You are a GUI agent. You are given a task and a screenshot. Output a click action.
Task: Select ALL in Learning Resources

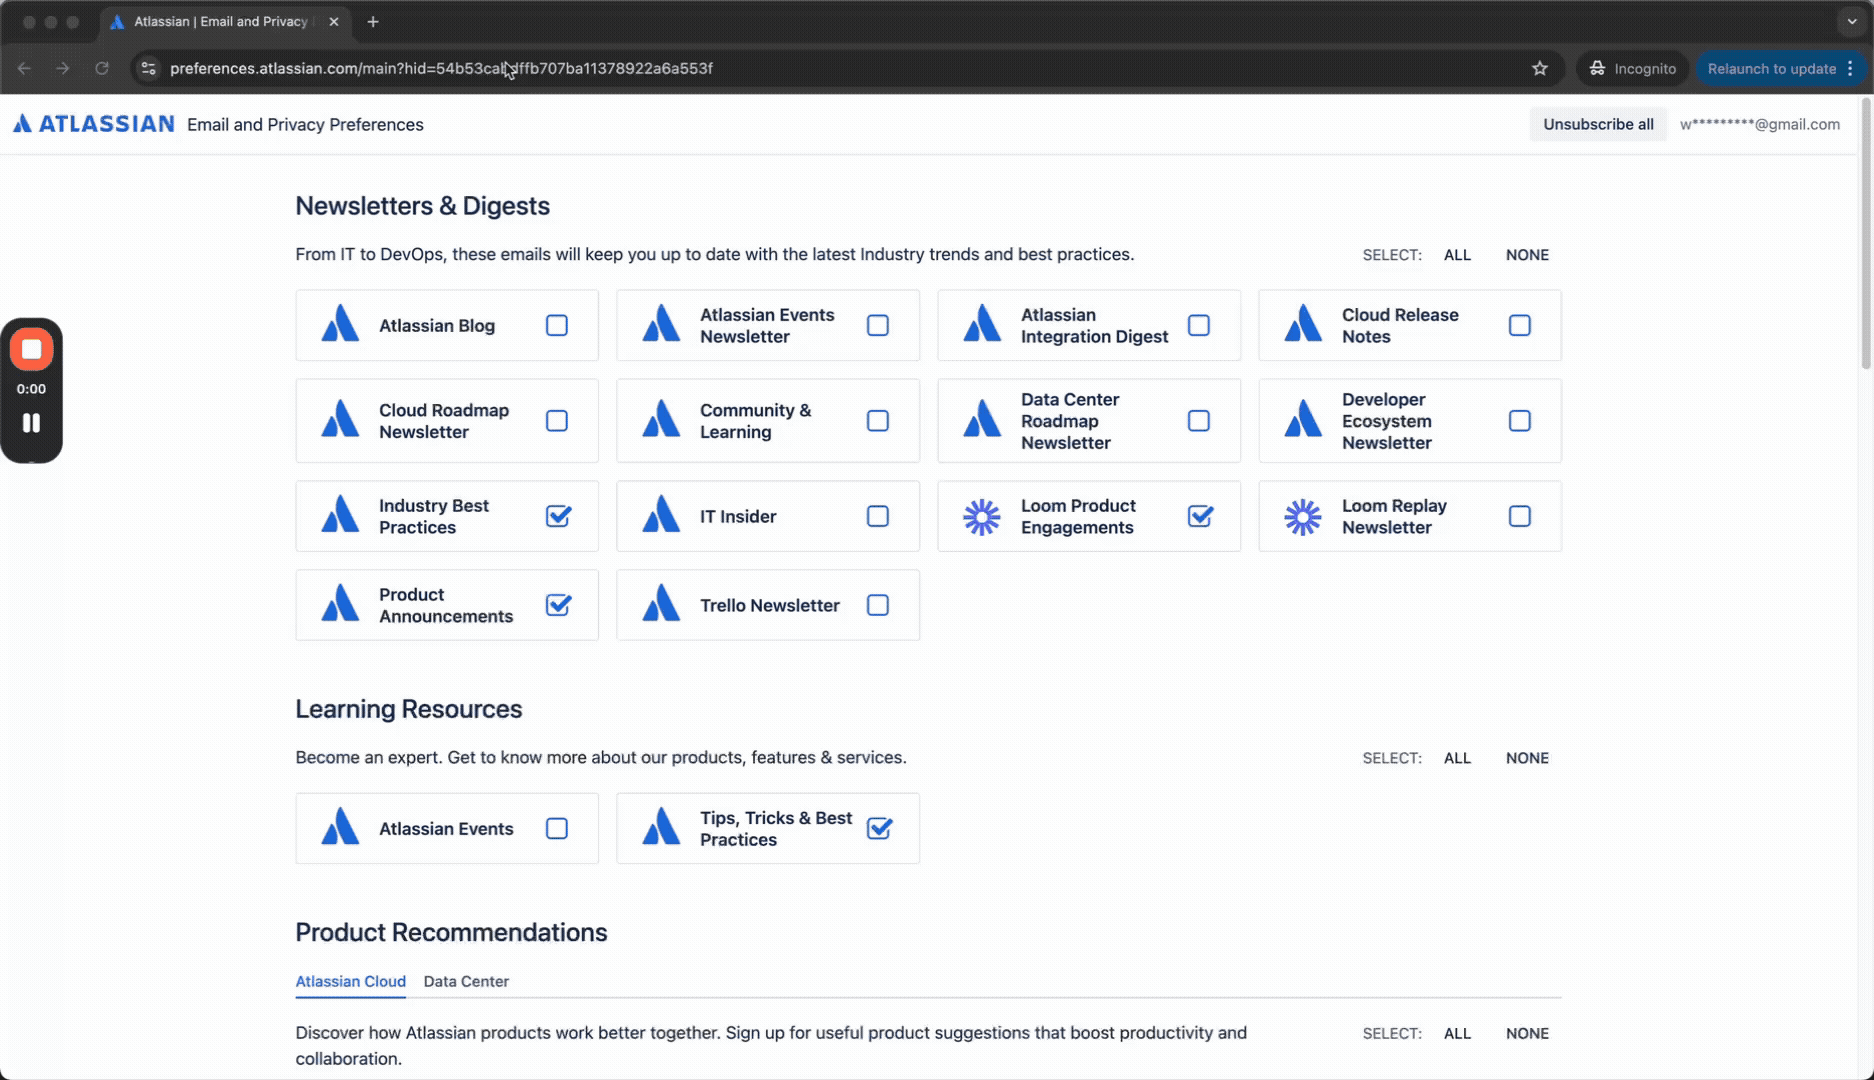tap(1457, 758)
